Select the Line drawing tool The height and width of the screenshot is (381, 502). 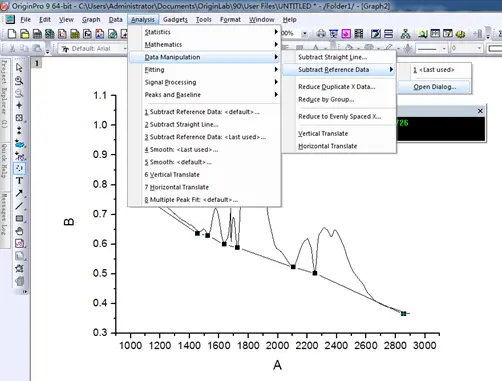(x=19, y=206)
